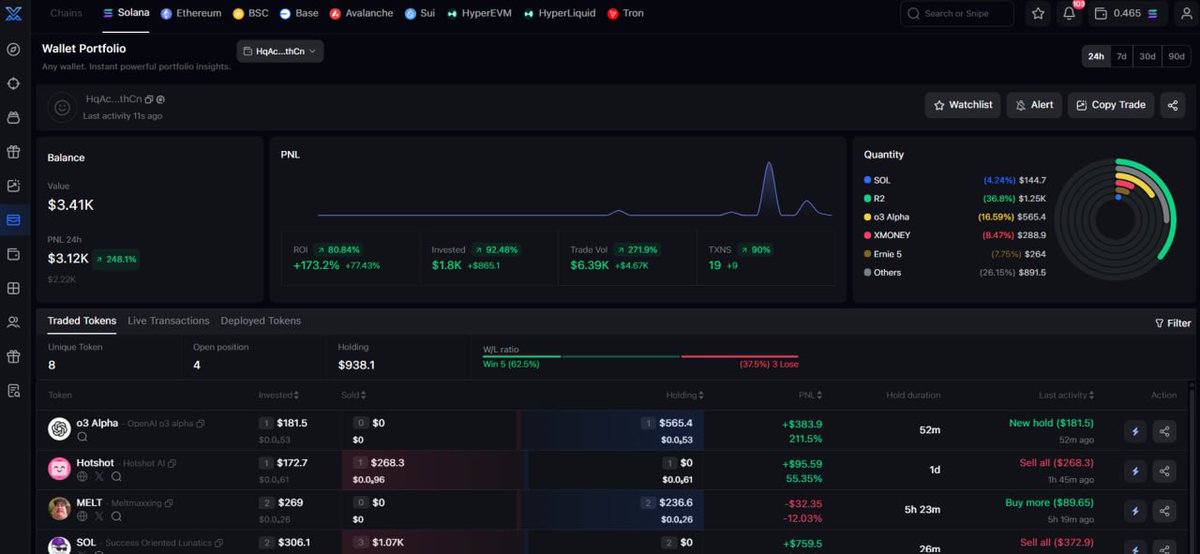Click lightning quick-trade icon for MELT

pos(1135,510)
